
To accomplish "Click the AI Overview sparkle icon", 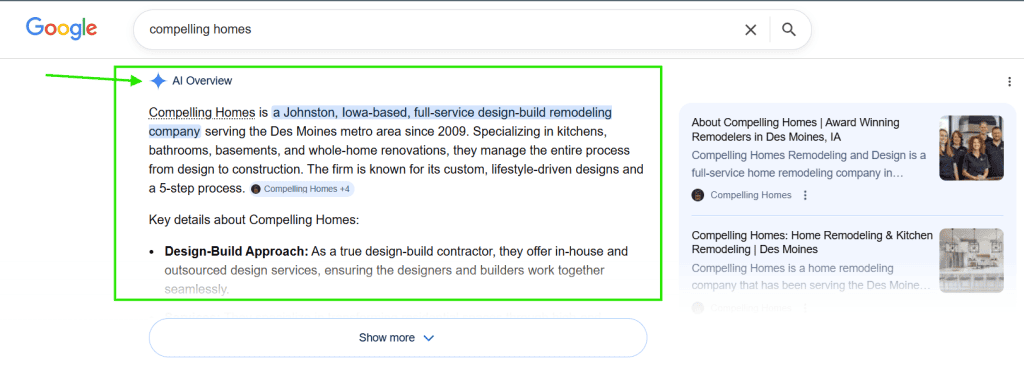I will (x=158, y=81).
